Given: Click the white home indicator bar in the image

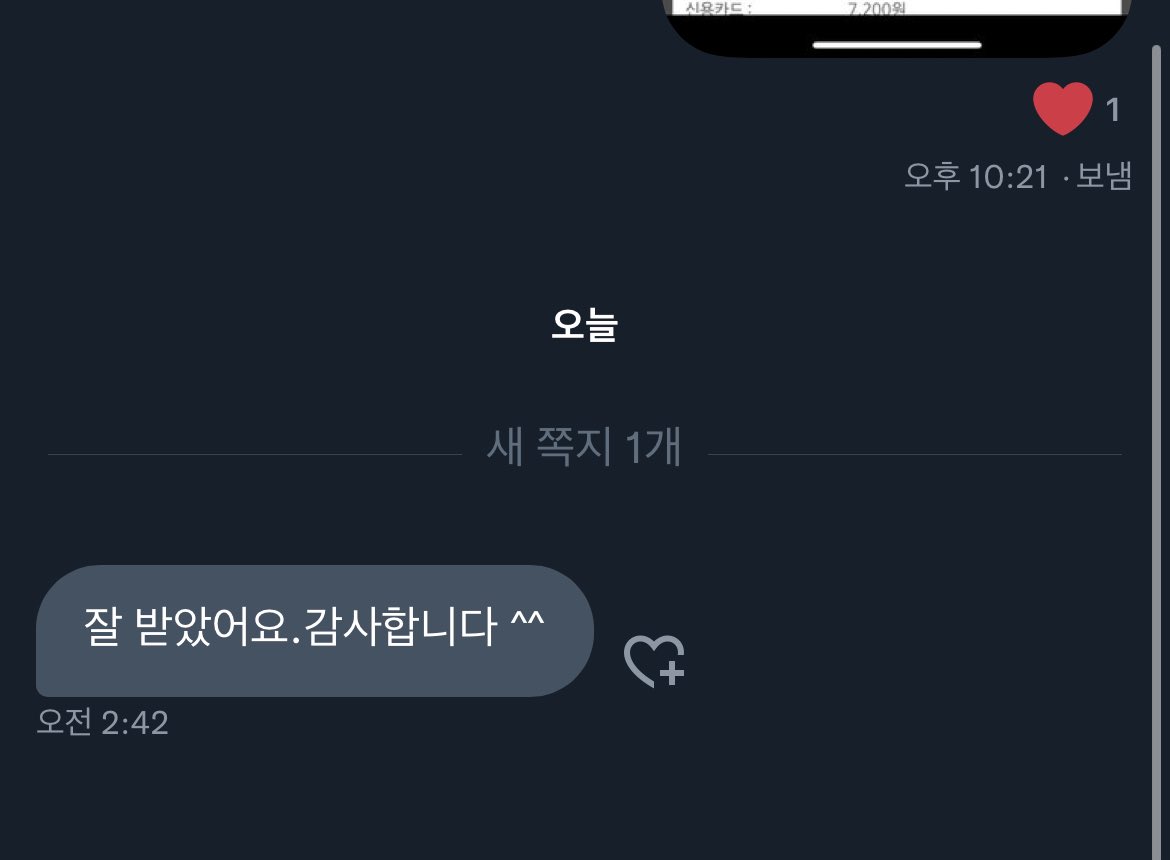Looking at the screenshot, I should pos(897,45).
